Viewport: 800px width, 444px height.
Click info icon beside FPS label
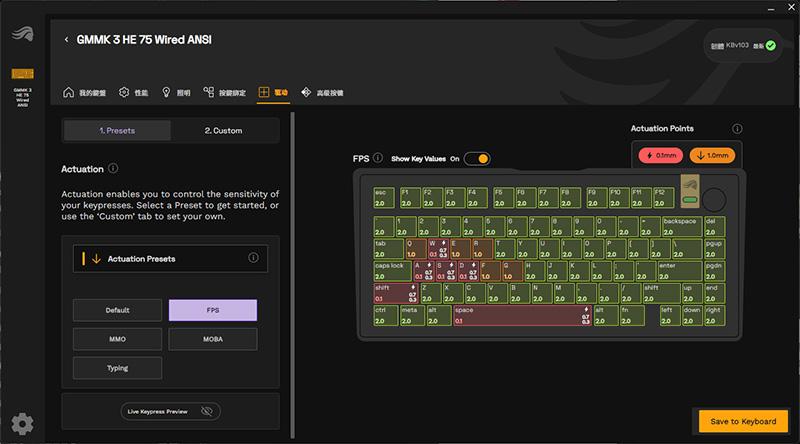pos(378,158)
